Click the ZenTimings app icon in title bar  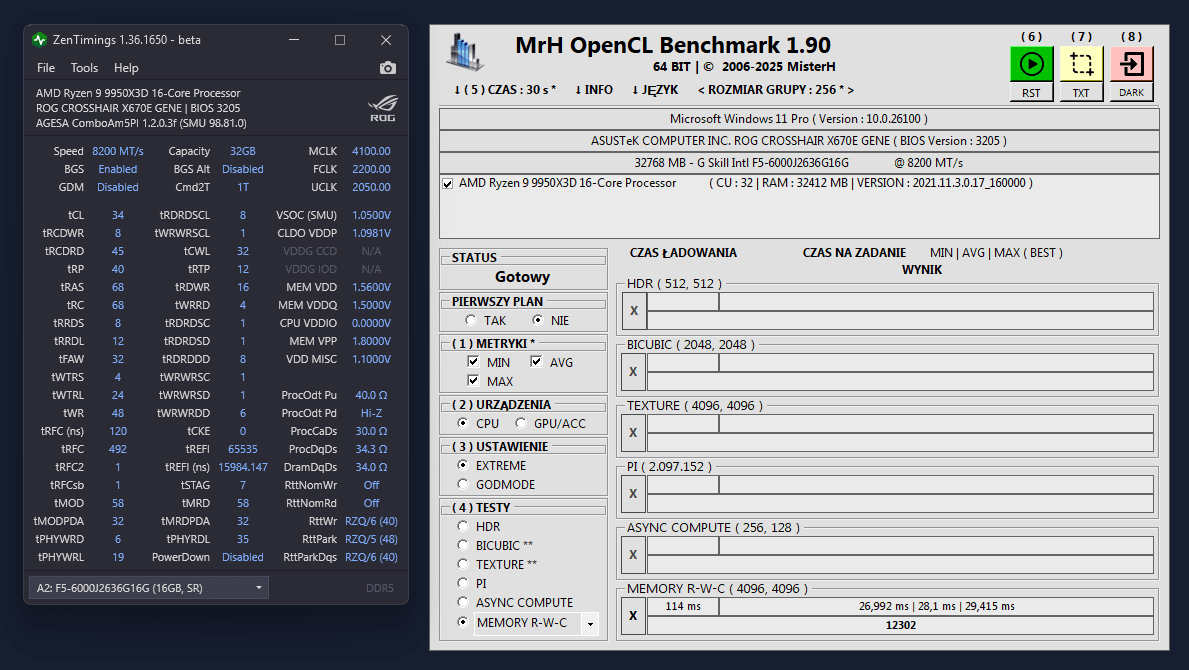(39, 39)
